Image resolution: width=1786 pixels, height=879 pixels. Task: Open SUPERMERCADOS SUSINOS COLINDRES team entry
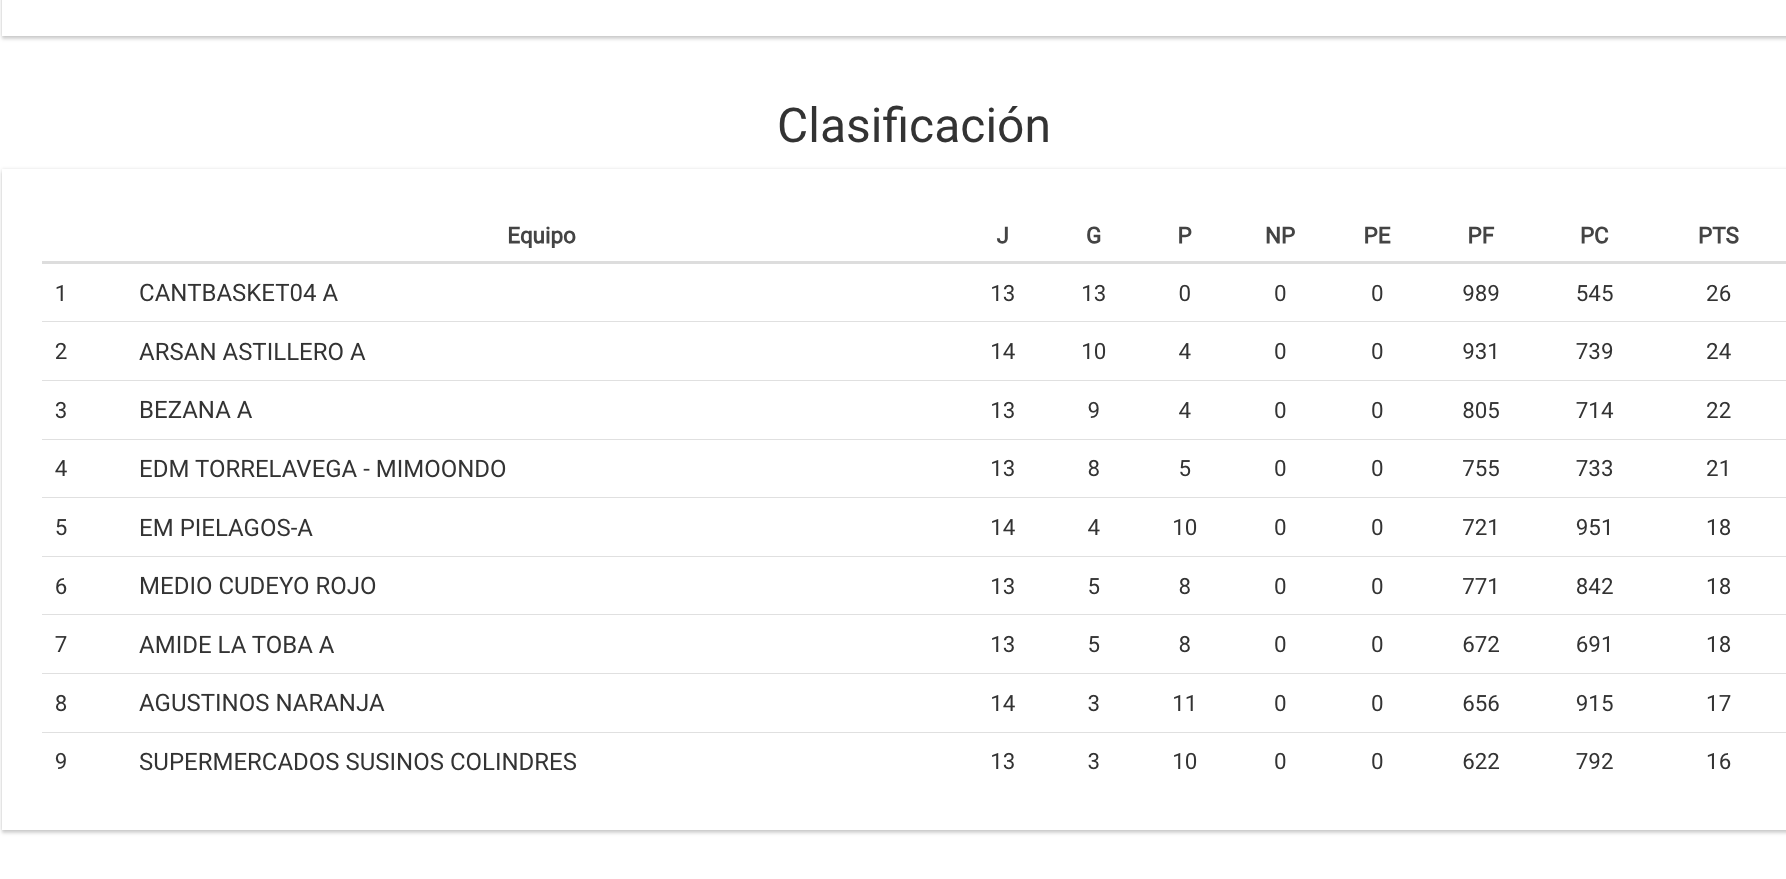coord(357,762)
